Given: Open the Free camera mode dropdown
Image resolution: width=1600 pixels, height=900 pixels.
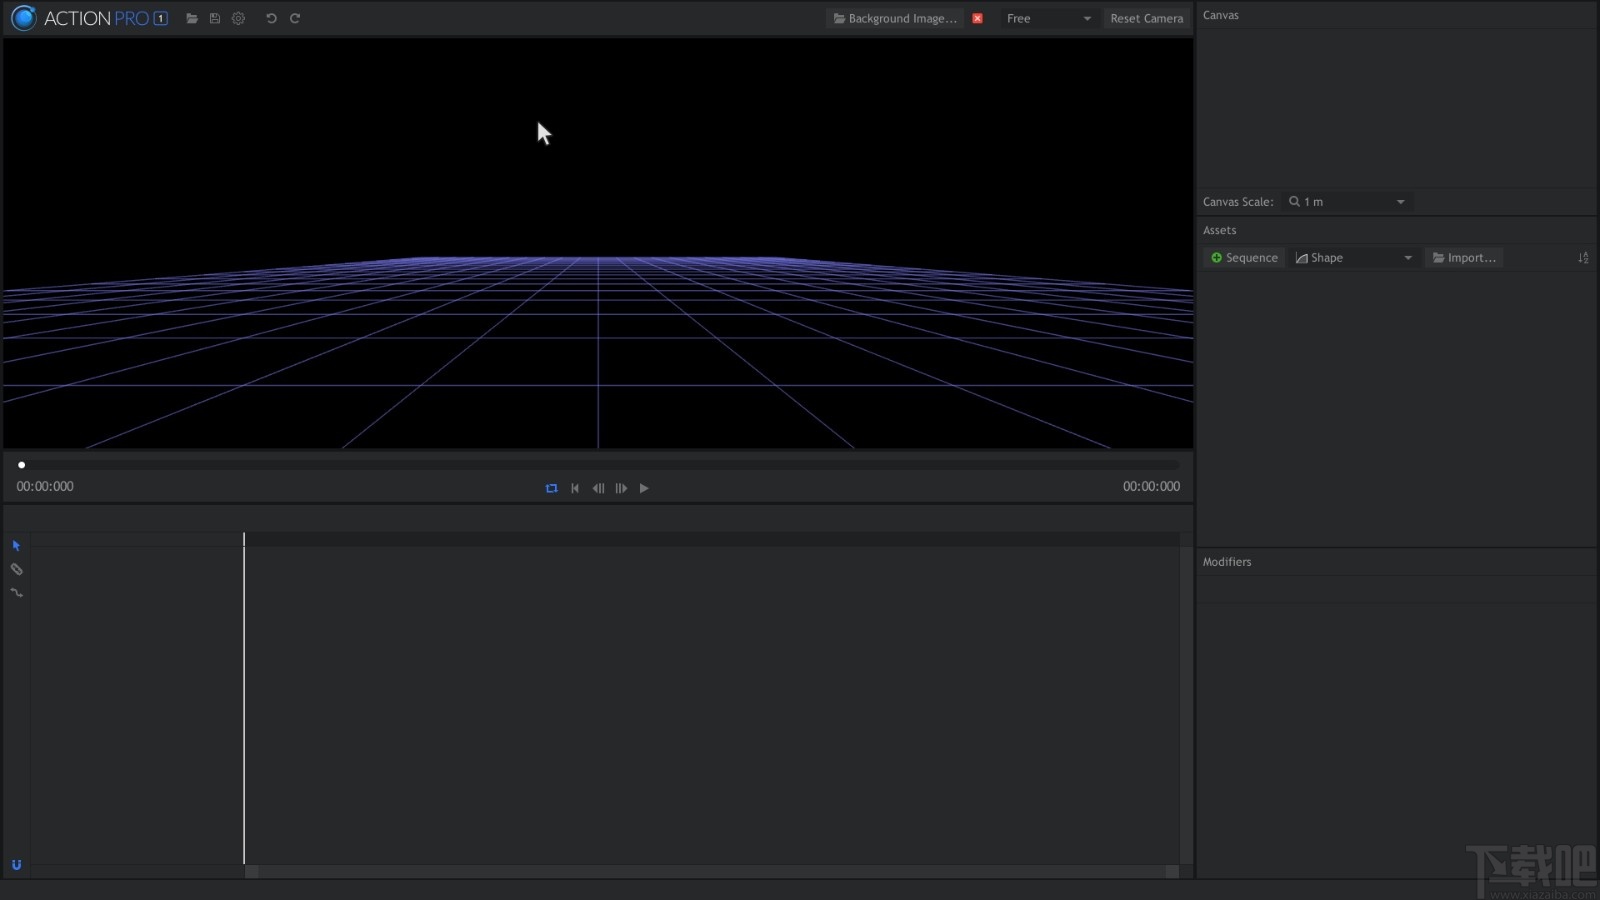Looking at the screenshot, I should [x=1048, y=18].
